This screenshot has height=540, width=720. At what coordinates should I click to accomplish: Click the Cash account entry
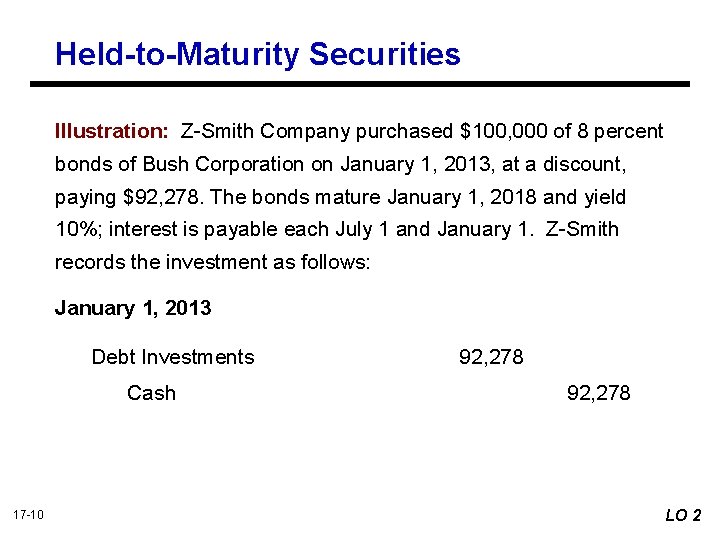click(x=152, y=393)
